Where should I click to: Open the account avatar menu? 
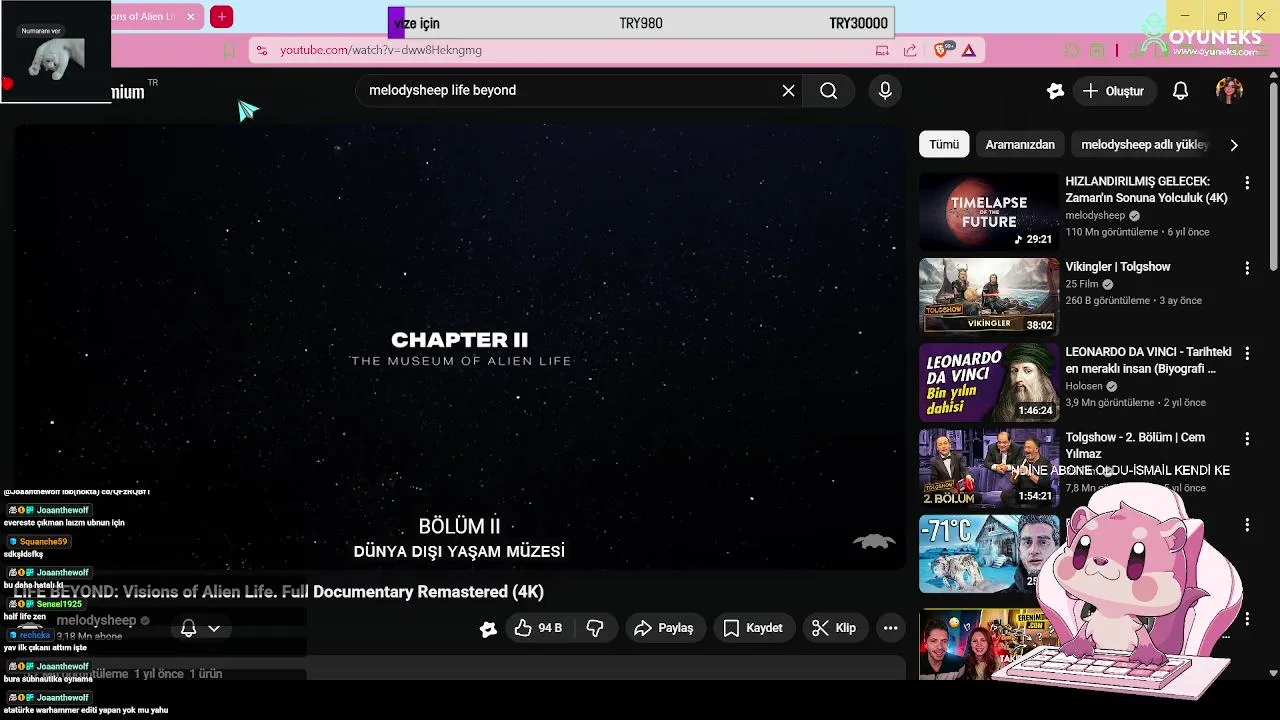point(1229,91)
